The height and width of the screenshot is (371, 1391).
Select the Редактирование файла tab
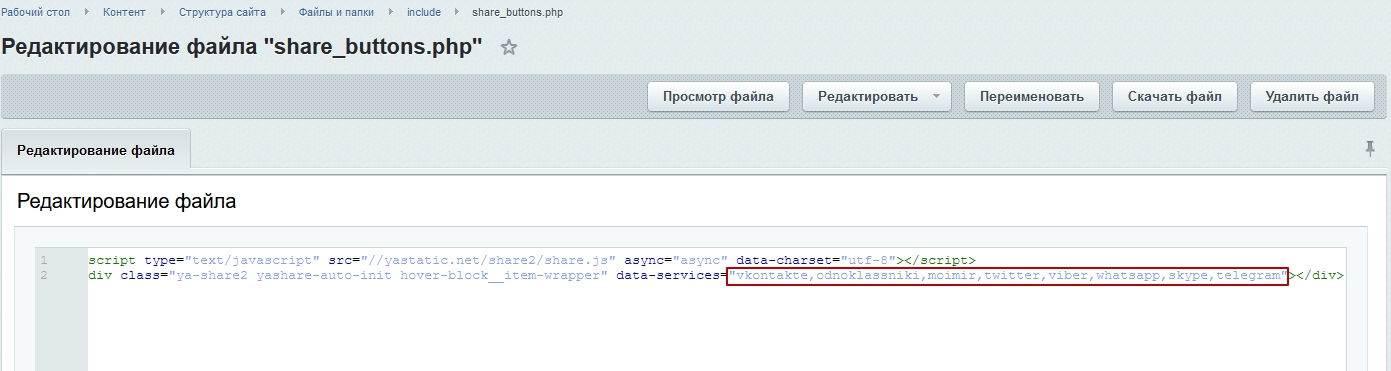tap(96, 150)
